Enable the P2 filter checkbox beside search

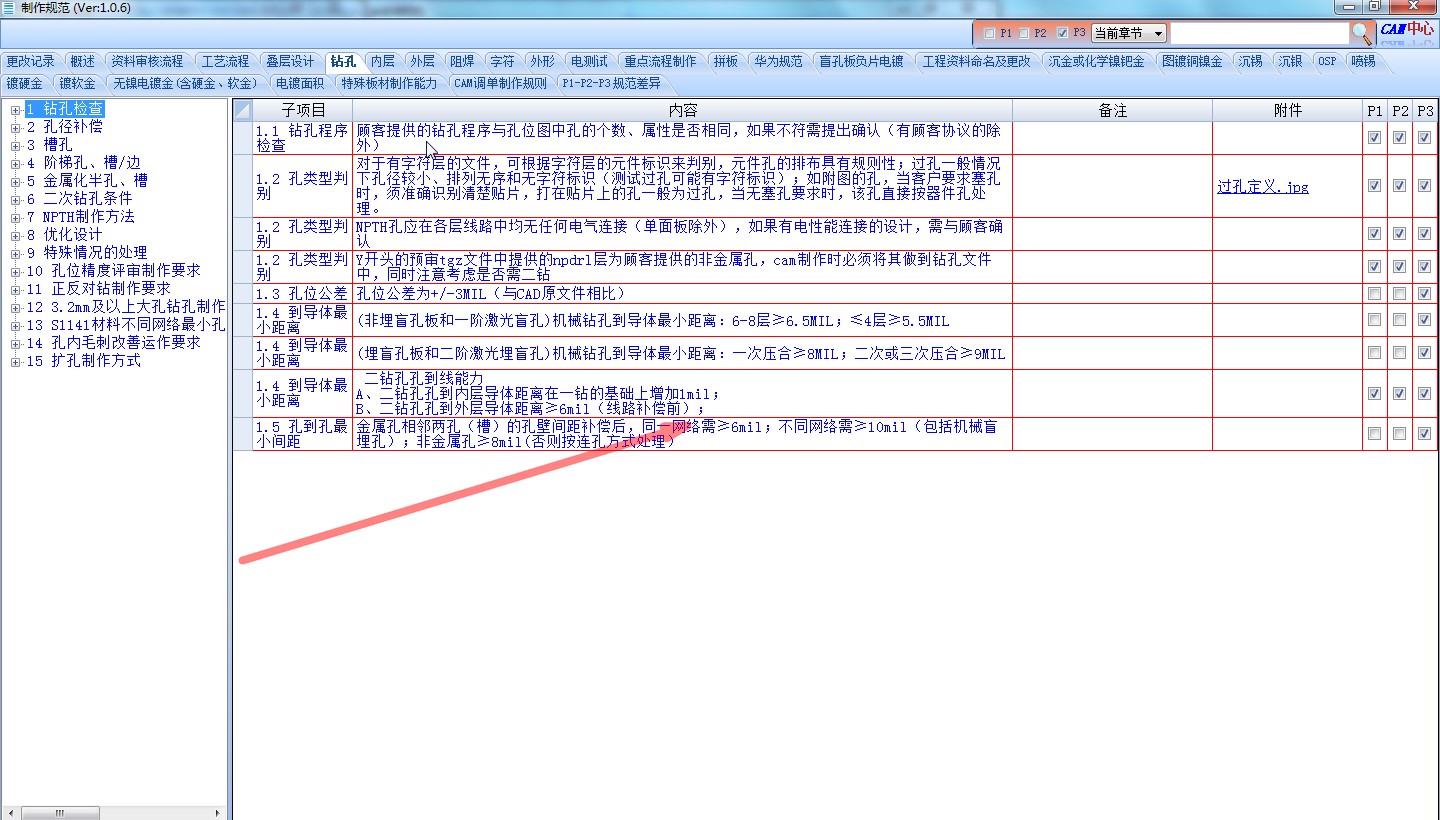(1024, 33)
